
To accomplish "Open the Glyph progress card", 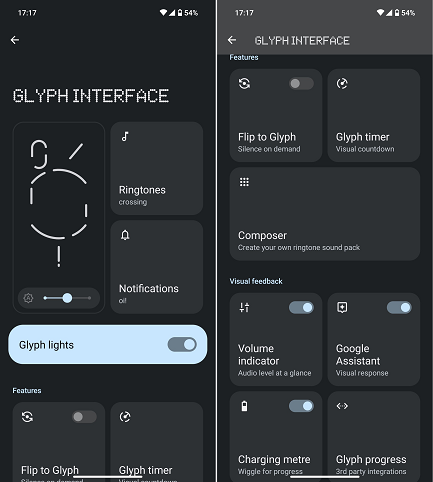I will coord(374,437).
